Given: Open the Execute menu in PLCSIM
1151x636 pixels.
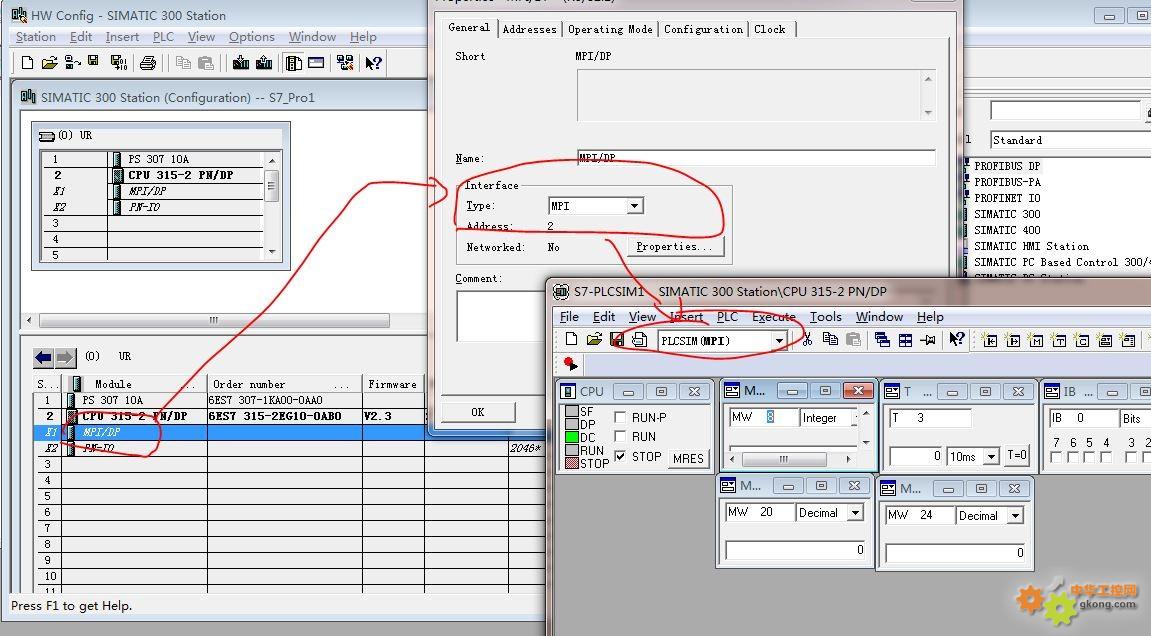Looking at the screenshot, I should [x=774, y=317].
